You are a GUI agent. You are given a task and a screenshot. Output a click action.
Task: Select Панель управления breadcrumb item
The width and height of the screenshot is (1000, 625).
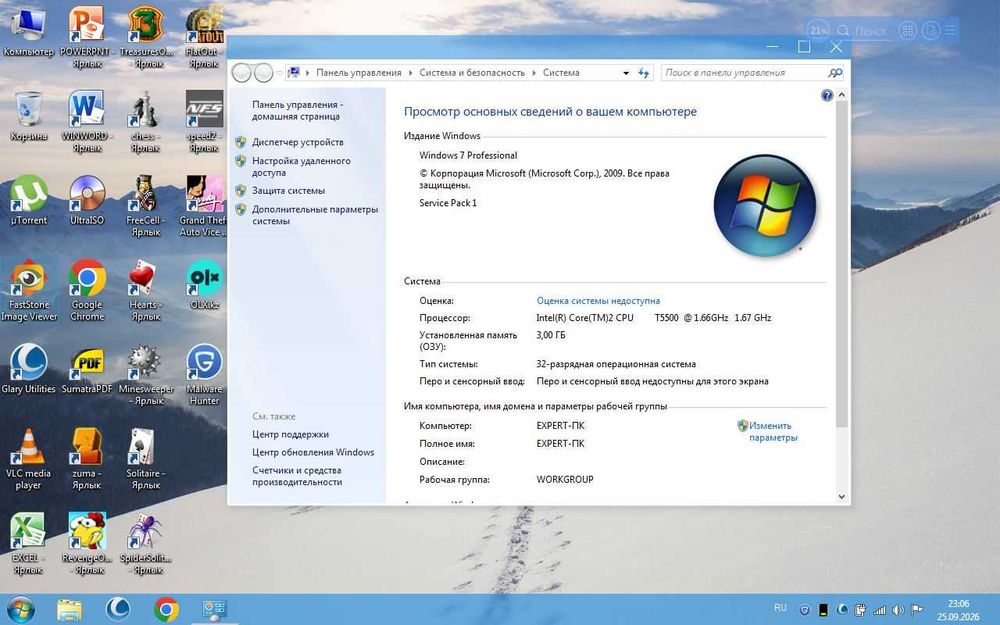coord(359,73)
